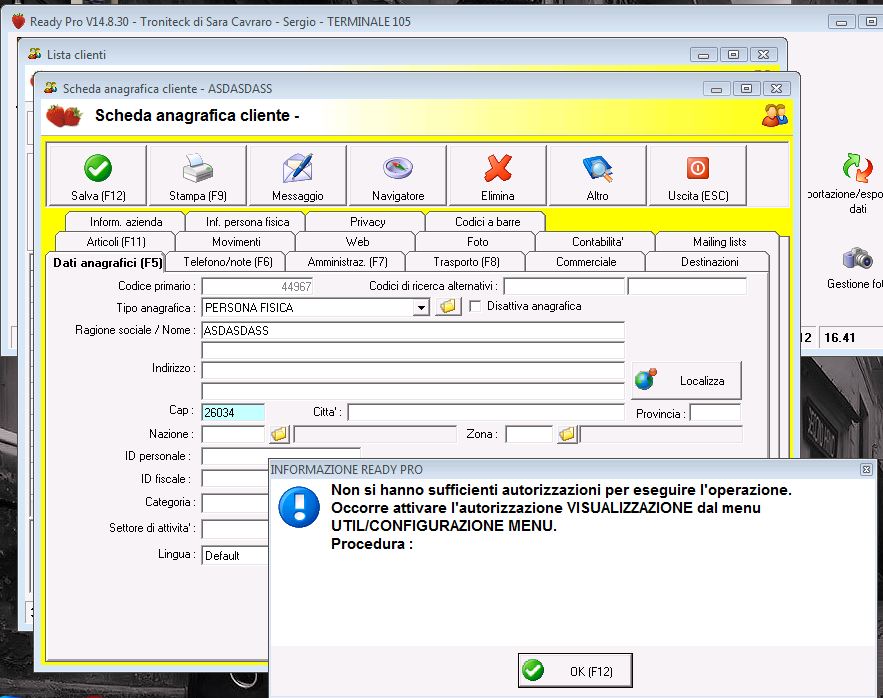Switch to Inf. persona fisica tab
The height and width of the screenshot is (698, 883).
pyautogui.click(x=247, y=222)
